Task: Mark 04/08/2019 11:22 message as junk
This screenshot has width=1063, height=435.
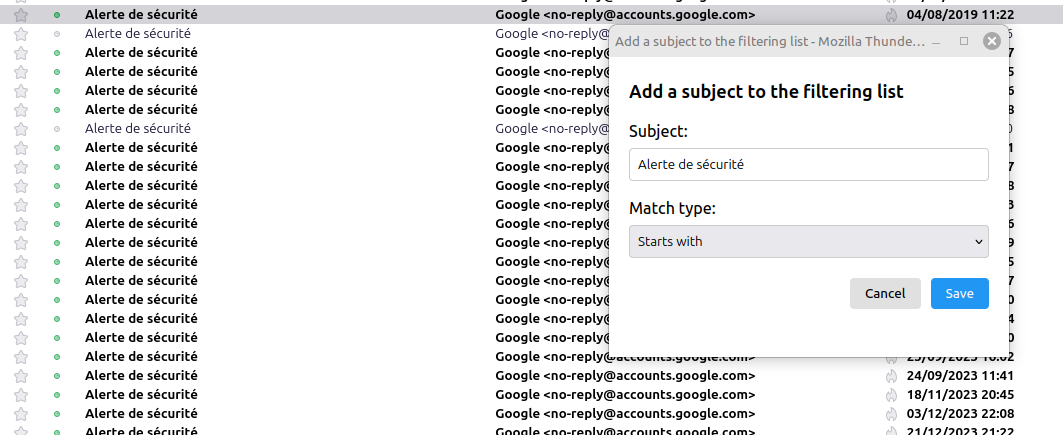Action: tap(891, 14)
